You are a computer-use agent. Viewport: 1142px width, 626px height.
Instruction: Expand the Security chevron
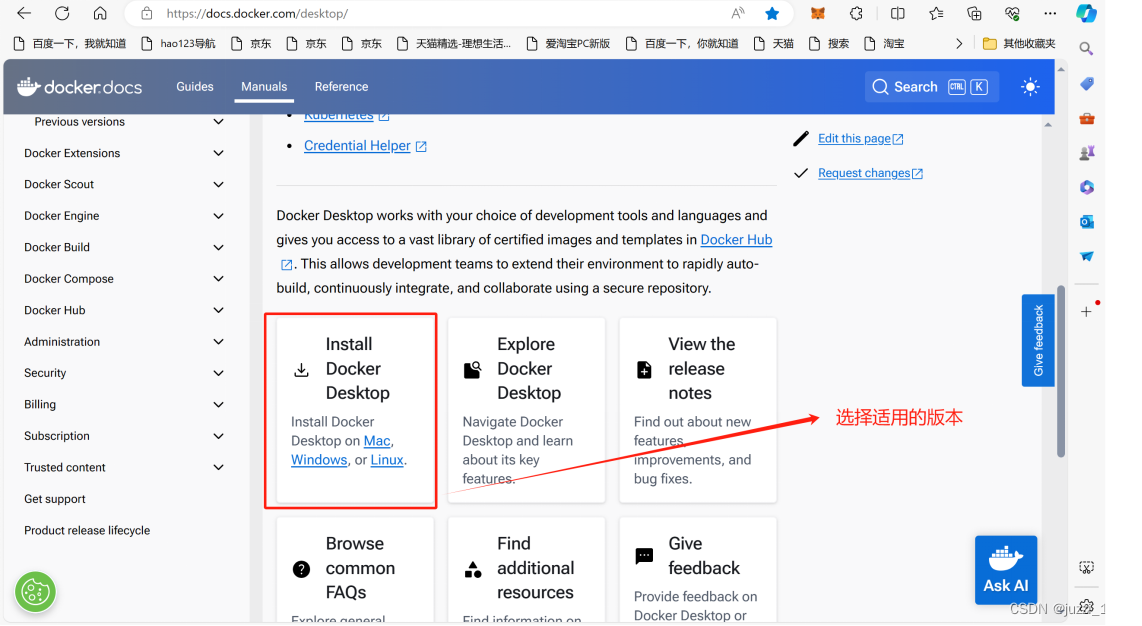coord(218,373)
